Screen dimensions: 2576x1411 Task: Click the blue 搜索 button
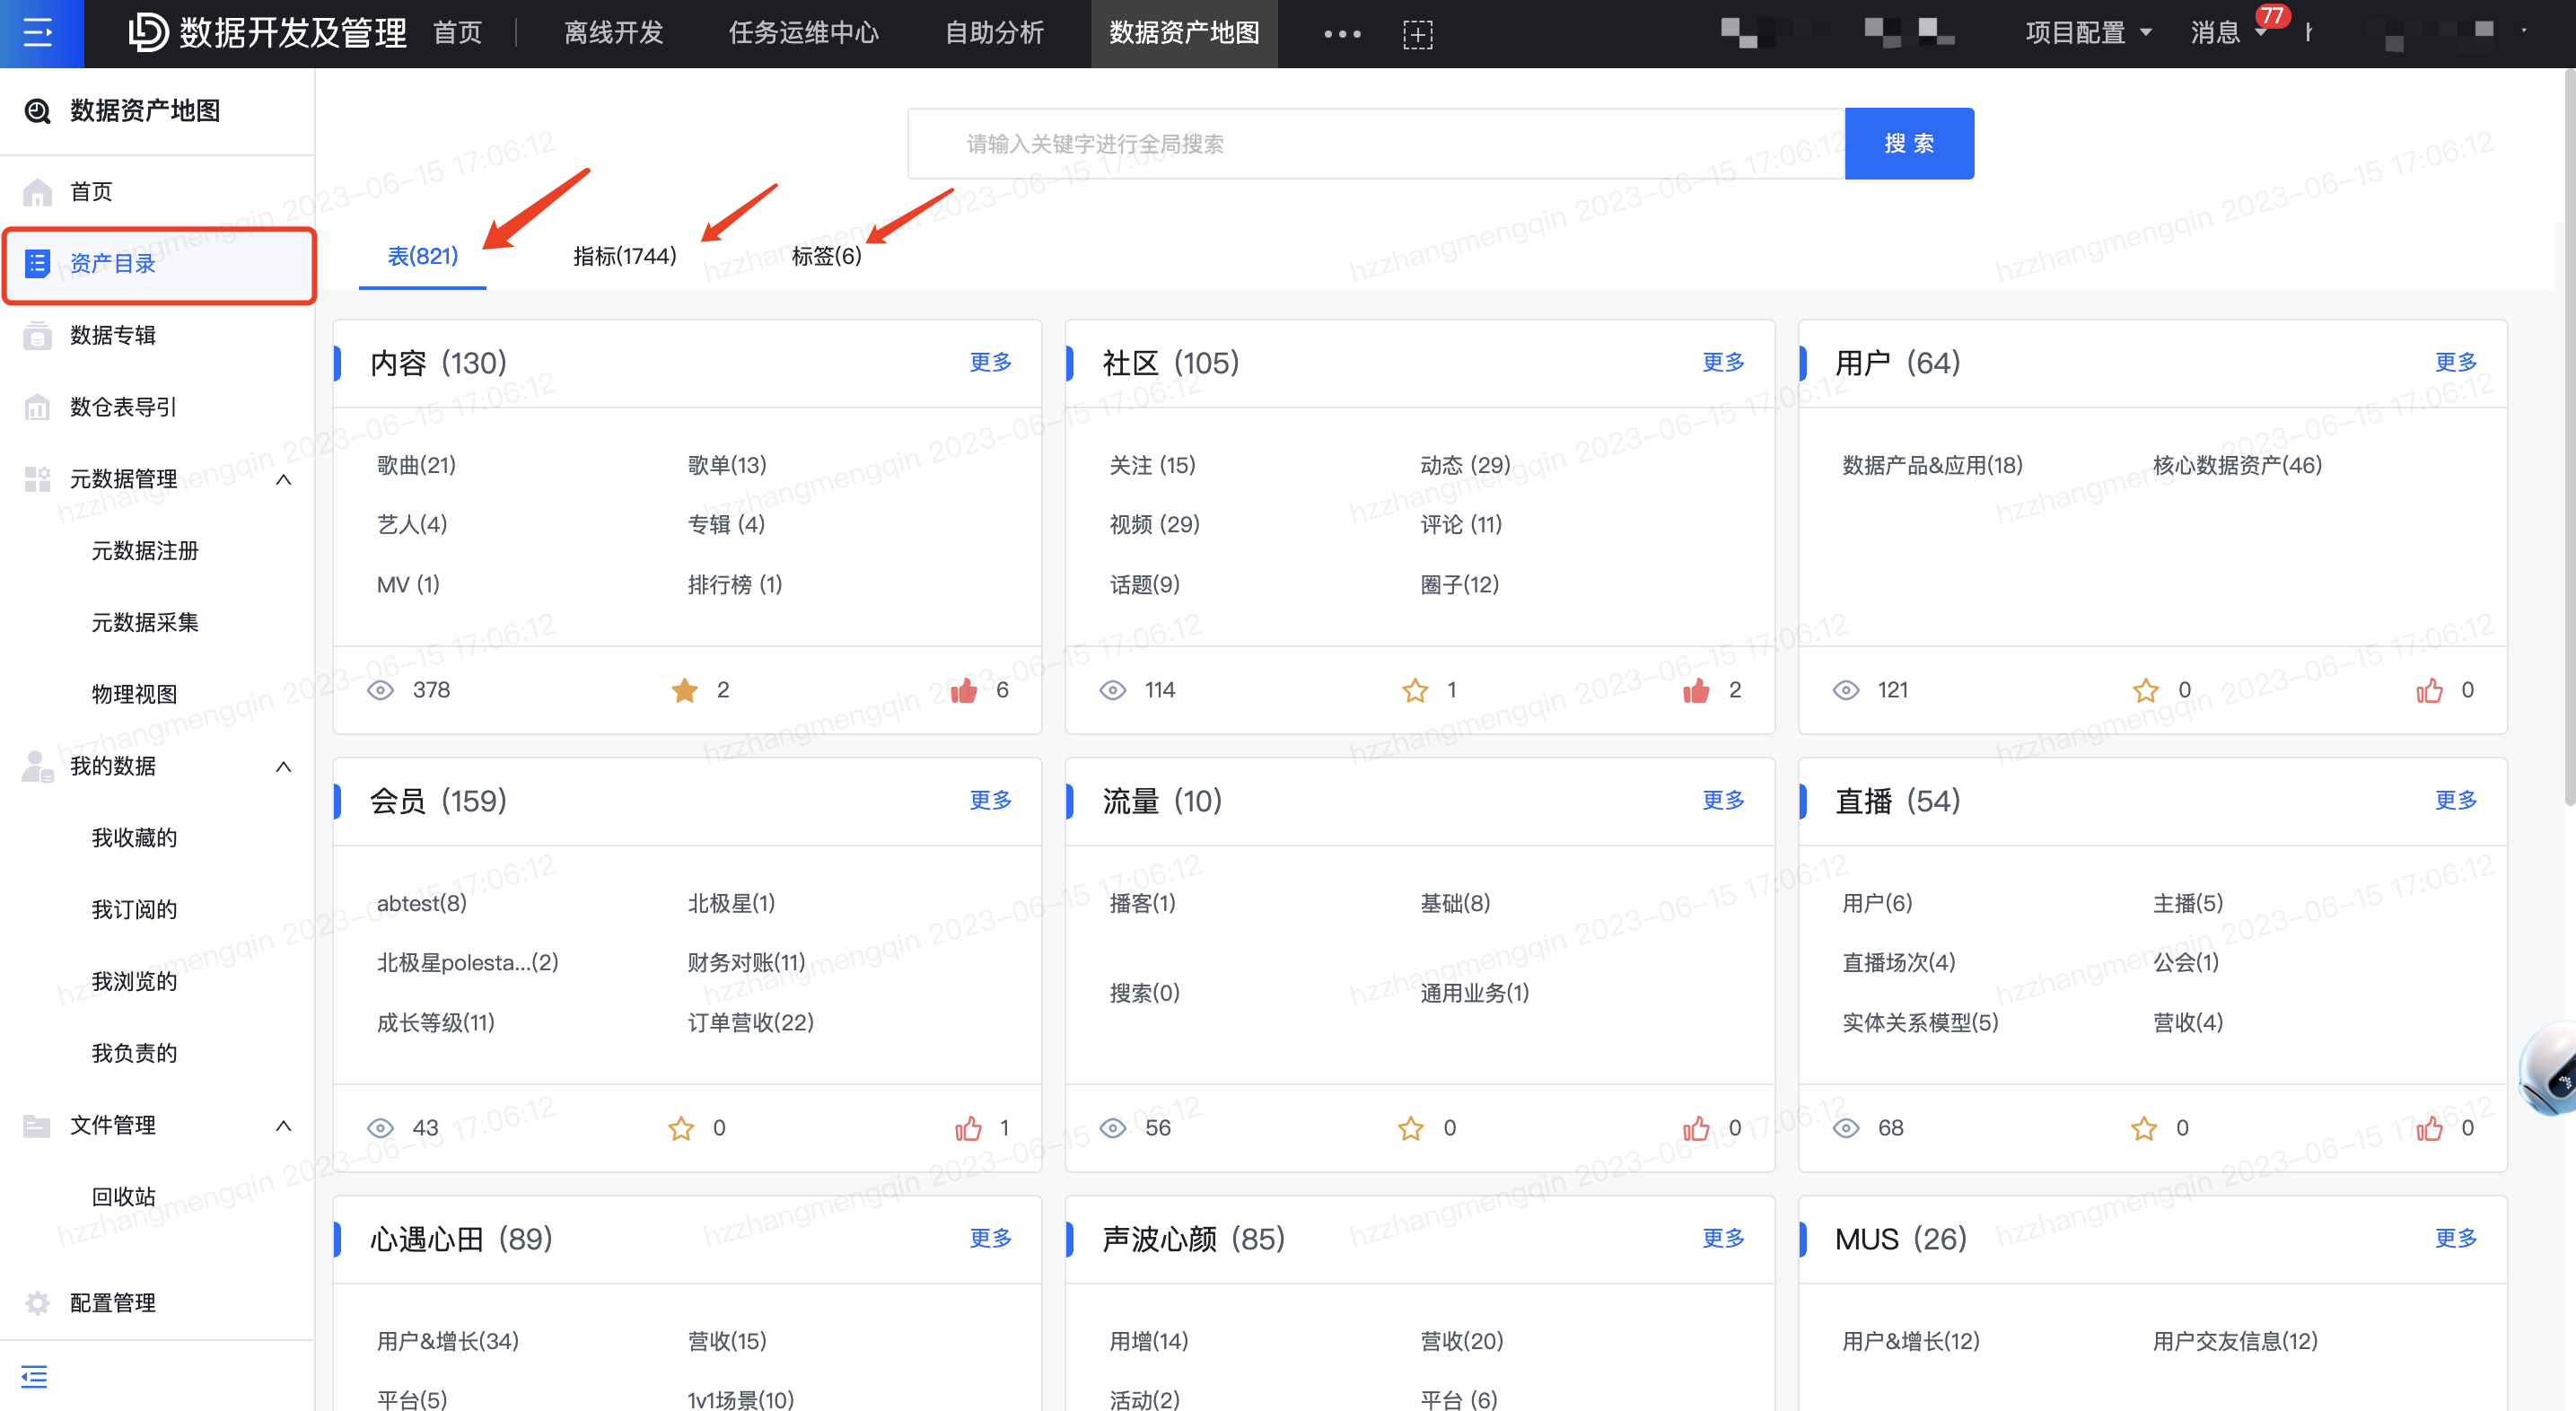[x=1909, y=143]
